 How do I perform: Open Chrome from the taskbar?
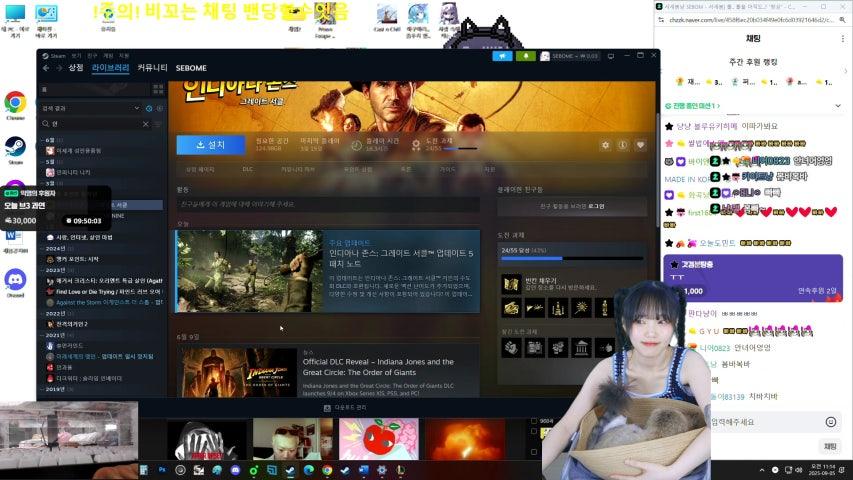[x=326, y=470]
